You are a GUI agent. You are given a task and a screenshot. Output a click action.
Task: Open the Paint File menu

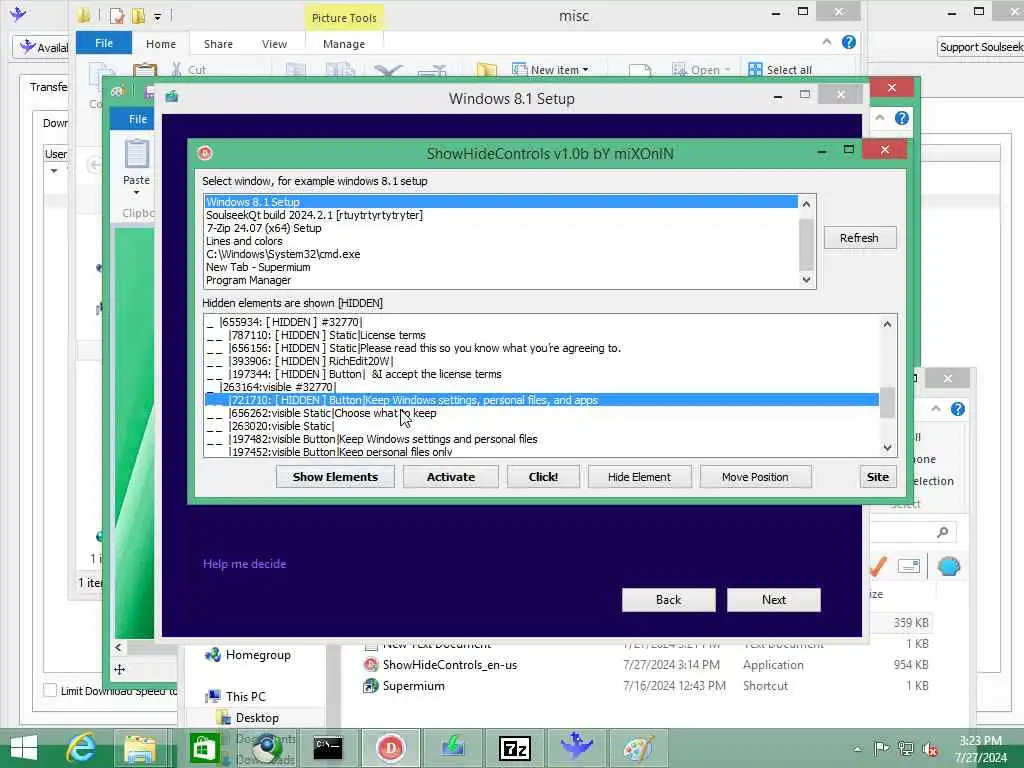[138, 119]
